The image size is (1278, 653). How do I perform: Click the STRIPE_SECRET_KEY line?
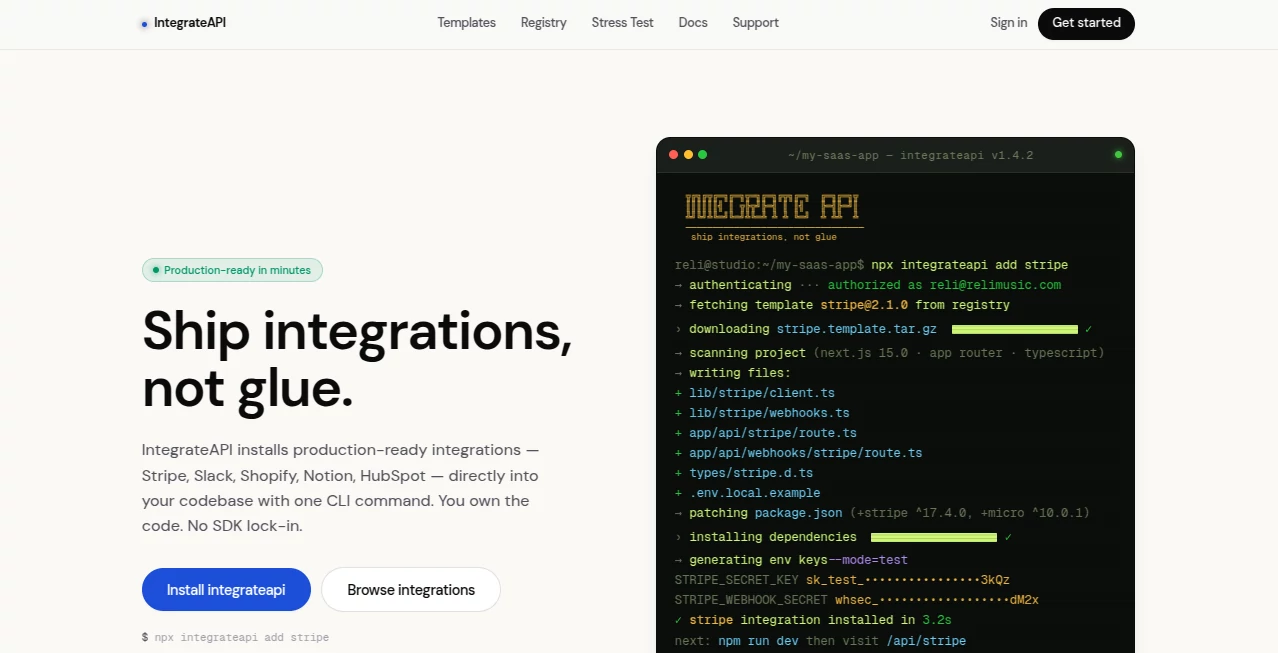pyautogui.click(x=842, y=580)
